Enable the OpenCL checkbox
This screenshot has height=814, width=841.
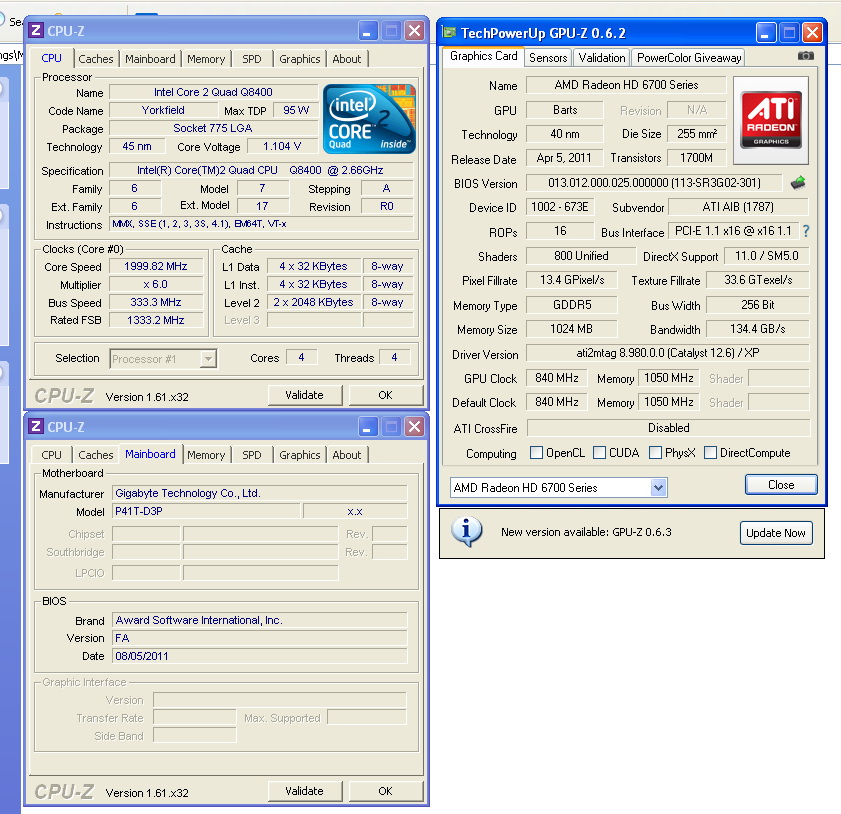[536, 453]
